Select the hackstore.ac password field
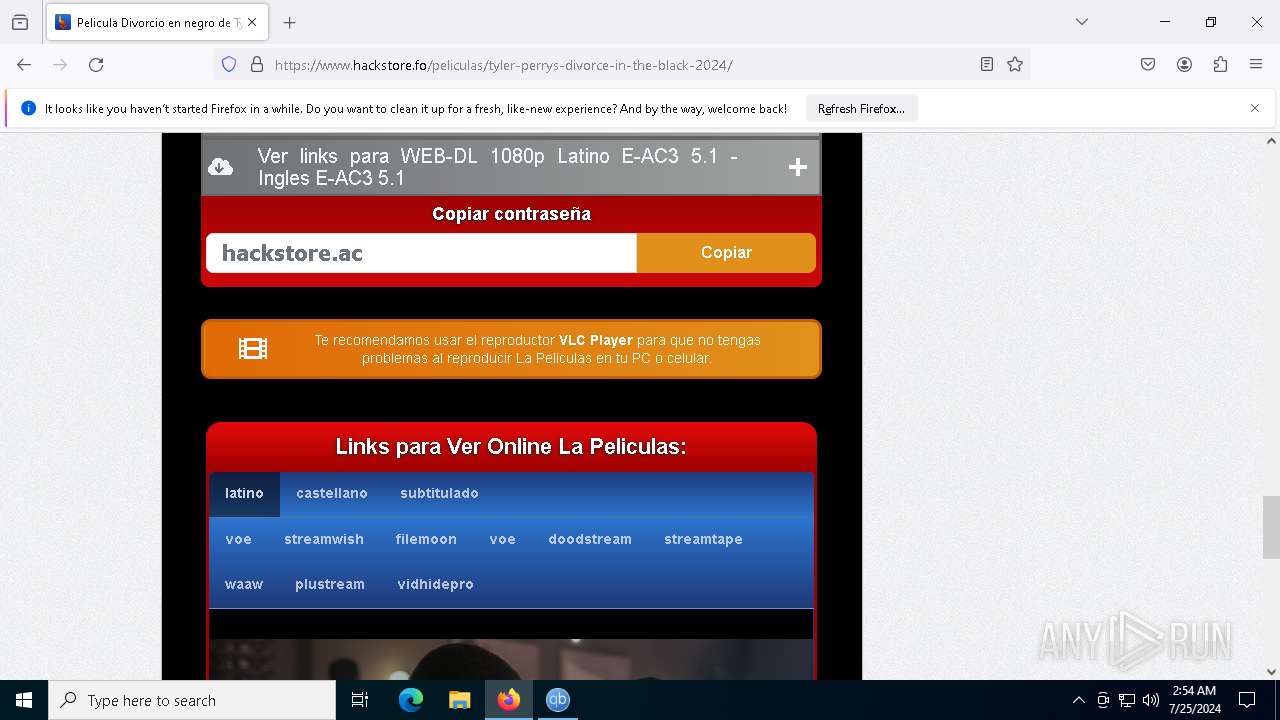This screenshot has height=720, width=1280. [x=421, y=253]
